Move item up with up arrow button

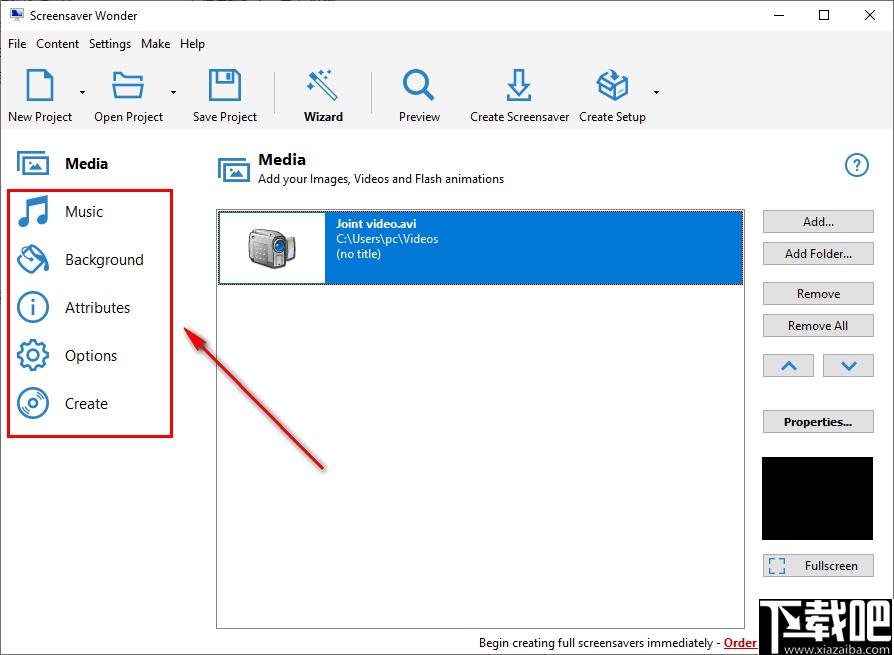(789, 366)
